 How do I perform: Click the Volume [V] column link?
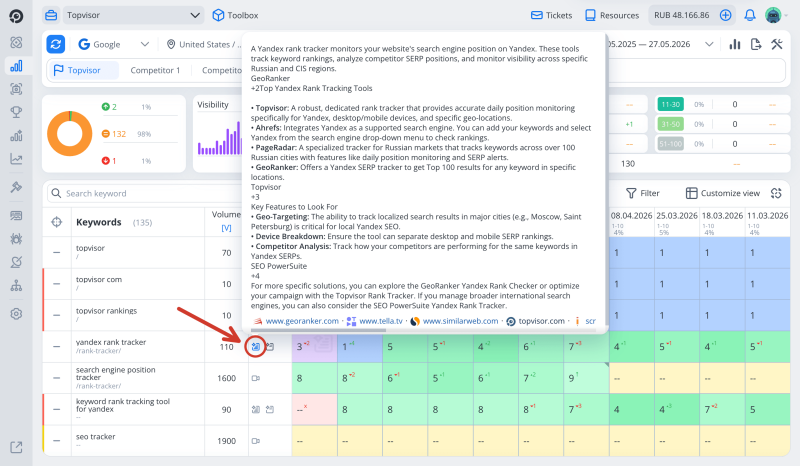(x=226, y=228)
